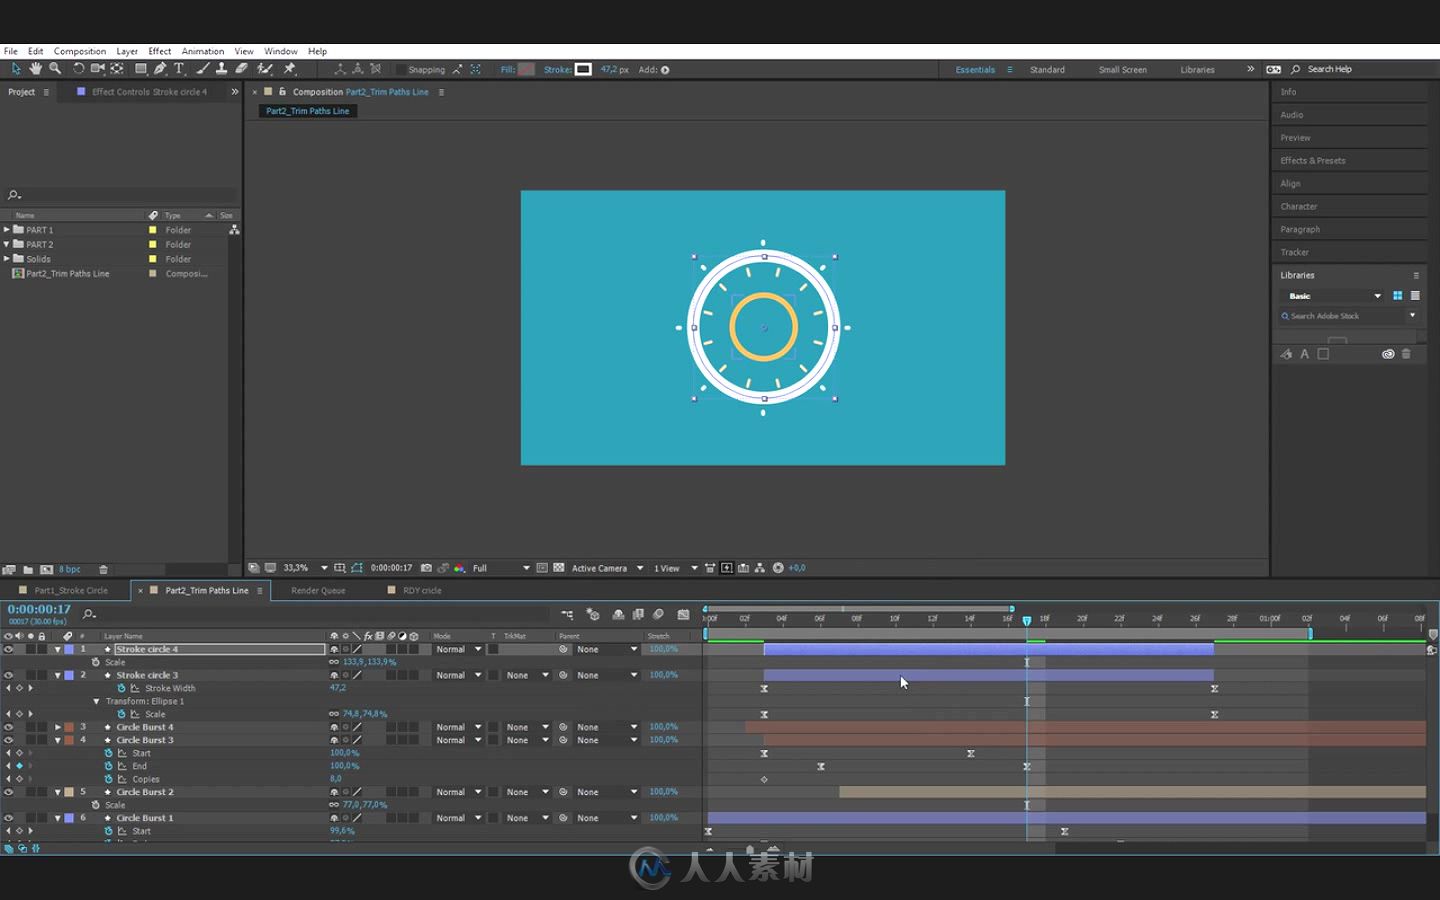
Task: Select the Pen tool
Action: pos(160,69)
